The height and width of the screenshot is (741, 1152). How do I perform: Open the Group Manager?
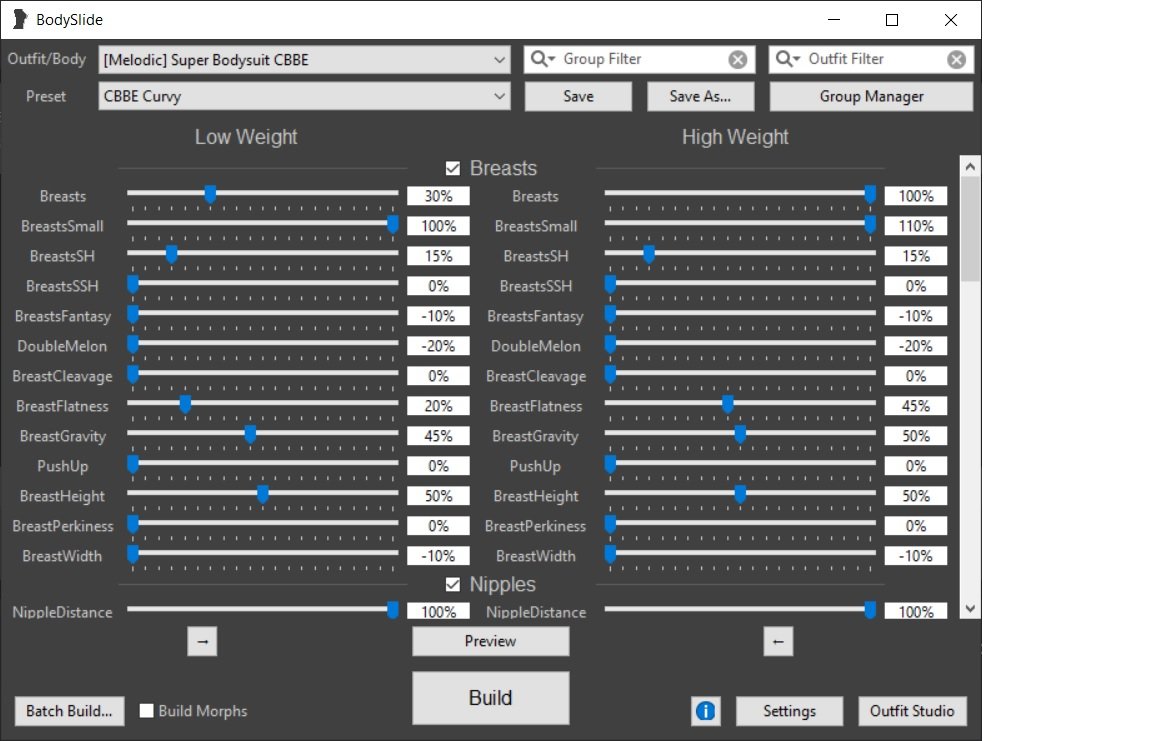[870, 97]
